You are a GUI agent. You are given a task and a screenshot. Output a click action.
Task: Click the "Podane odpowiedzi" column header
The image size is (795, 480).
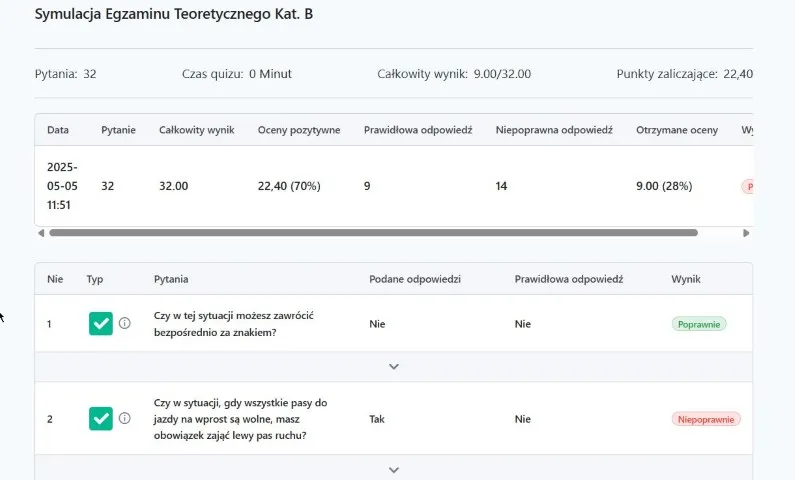[414, 279]
